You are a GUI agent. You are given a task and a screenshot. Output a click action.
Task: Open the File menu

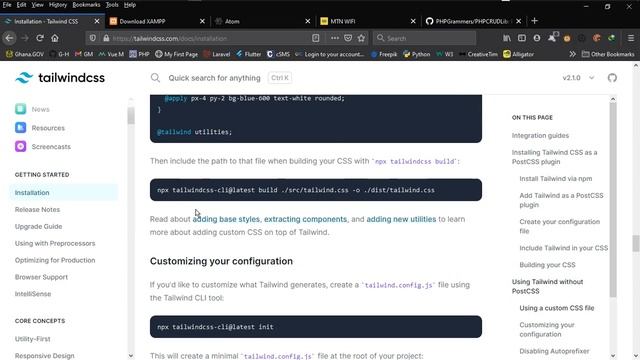coord(7,5)
